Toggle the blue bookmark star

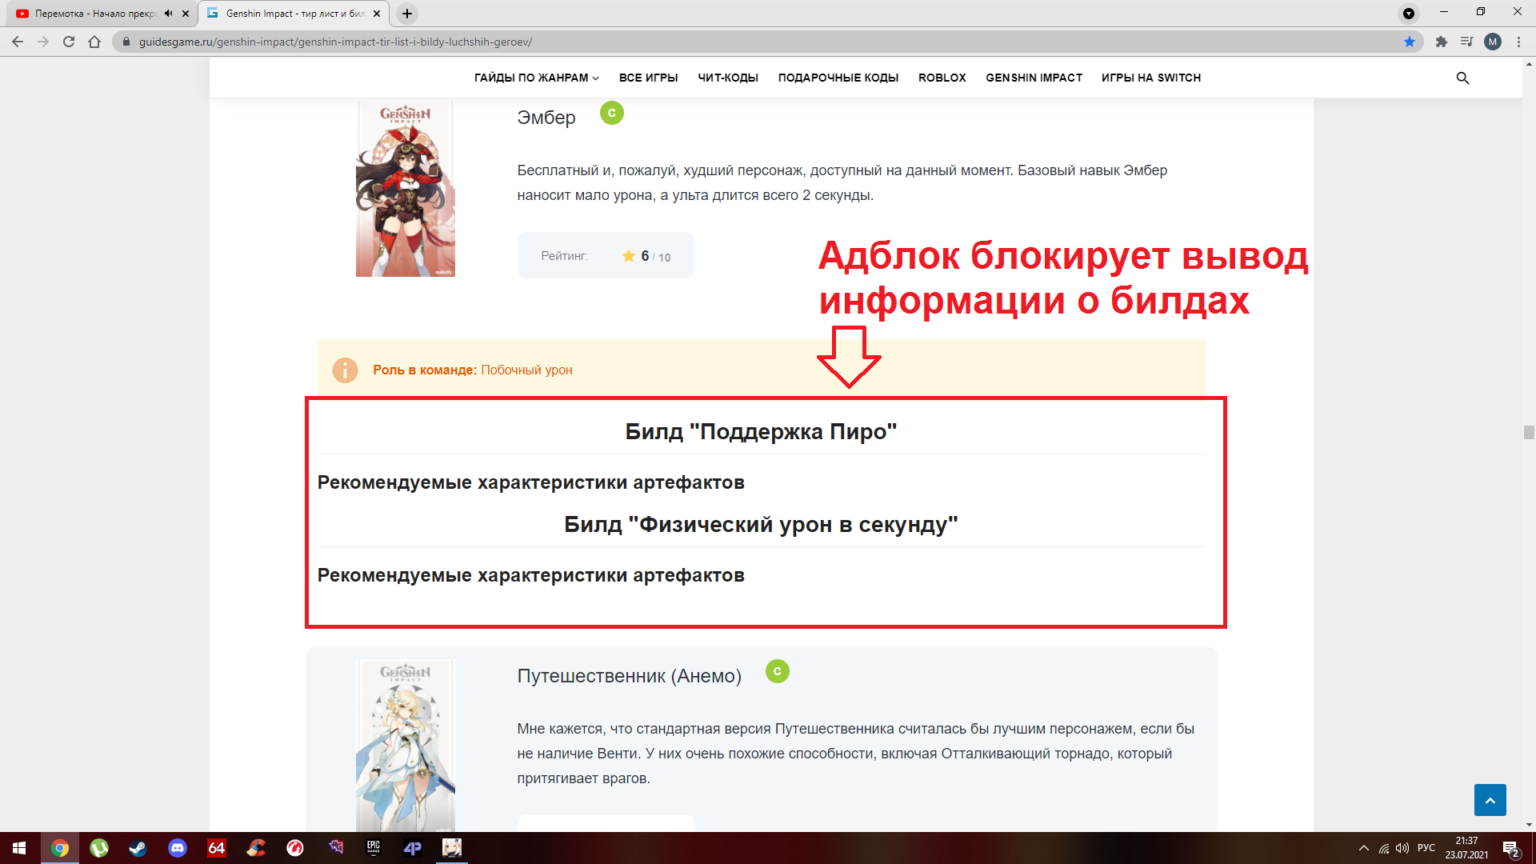point(1409,42)
